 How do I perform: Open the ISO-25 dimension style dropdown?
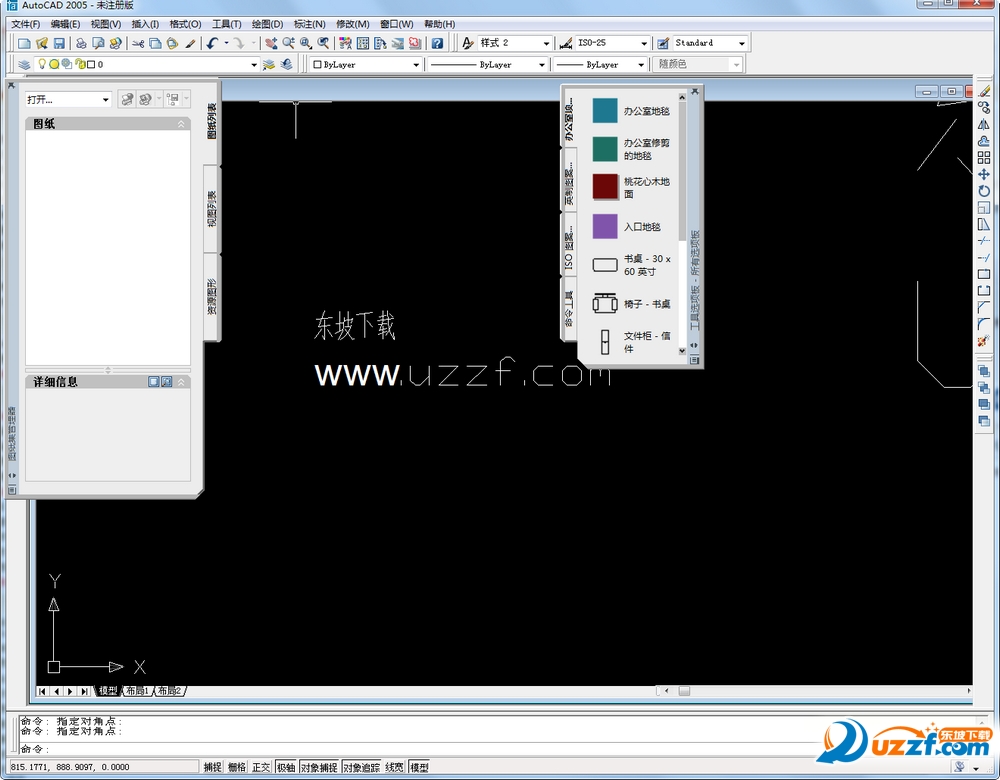643,43
